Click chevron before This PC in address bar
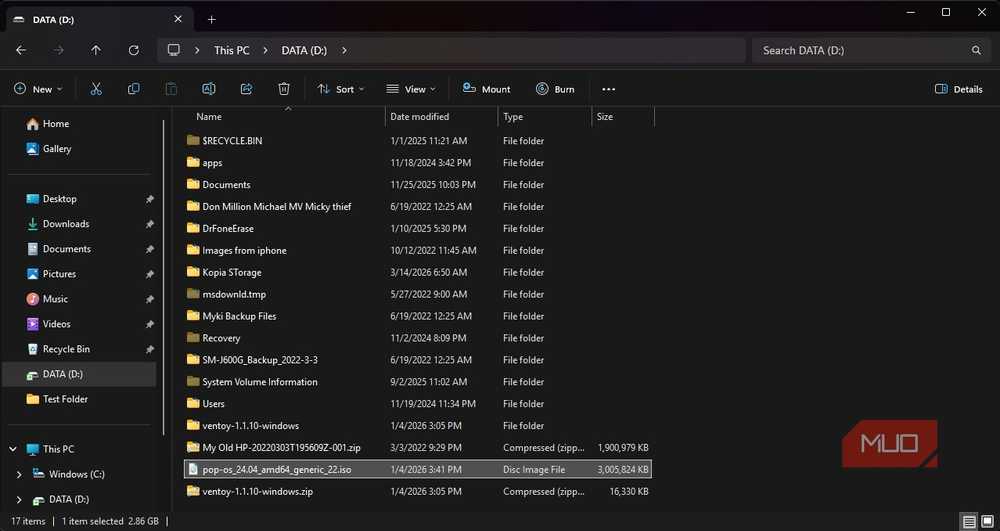The width and height of the screenshot is (1000, 531). click(198, 50)
